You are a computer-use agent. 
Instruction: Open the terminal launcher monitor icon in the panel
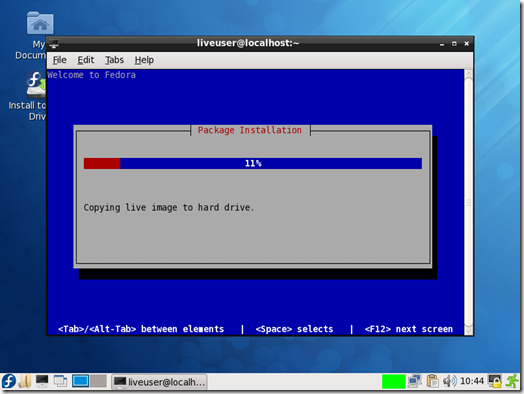tap(42, 381)
